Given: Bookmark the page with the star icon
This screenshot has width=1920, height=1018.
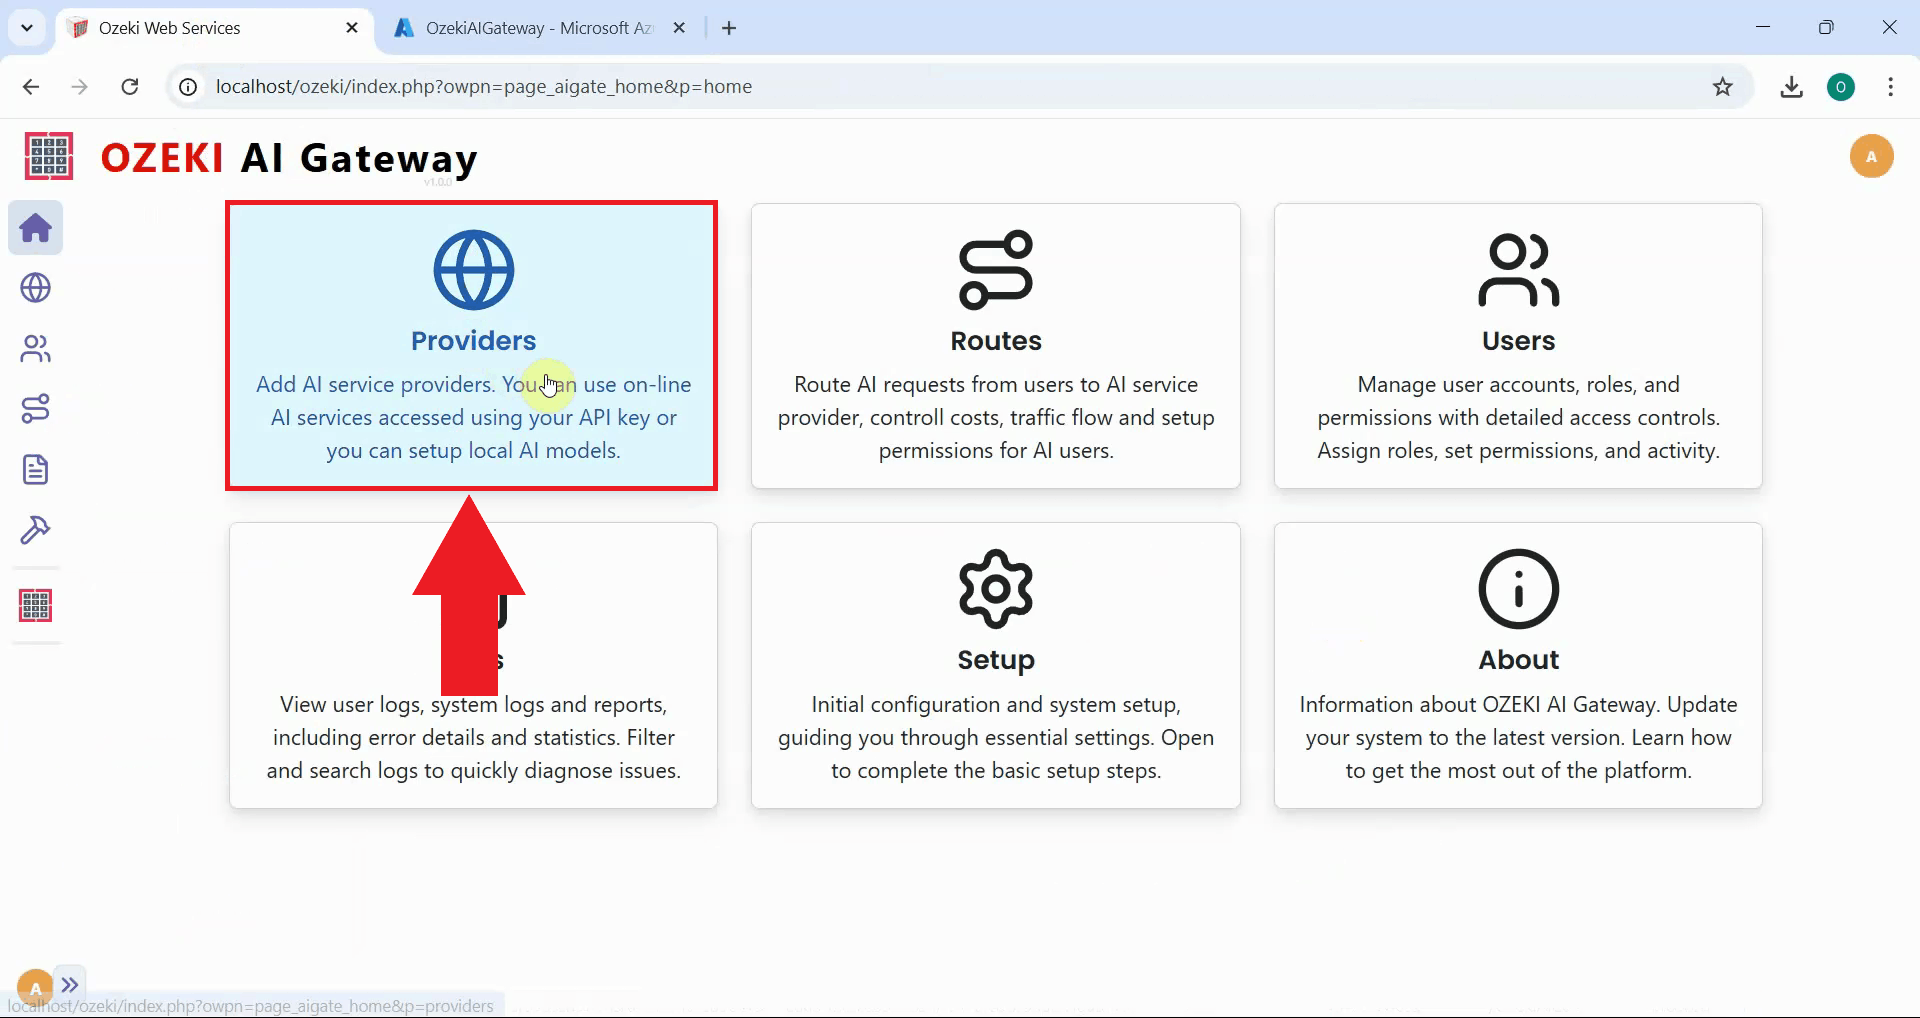Looking at the screenshot, I should [1723, 87].
